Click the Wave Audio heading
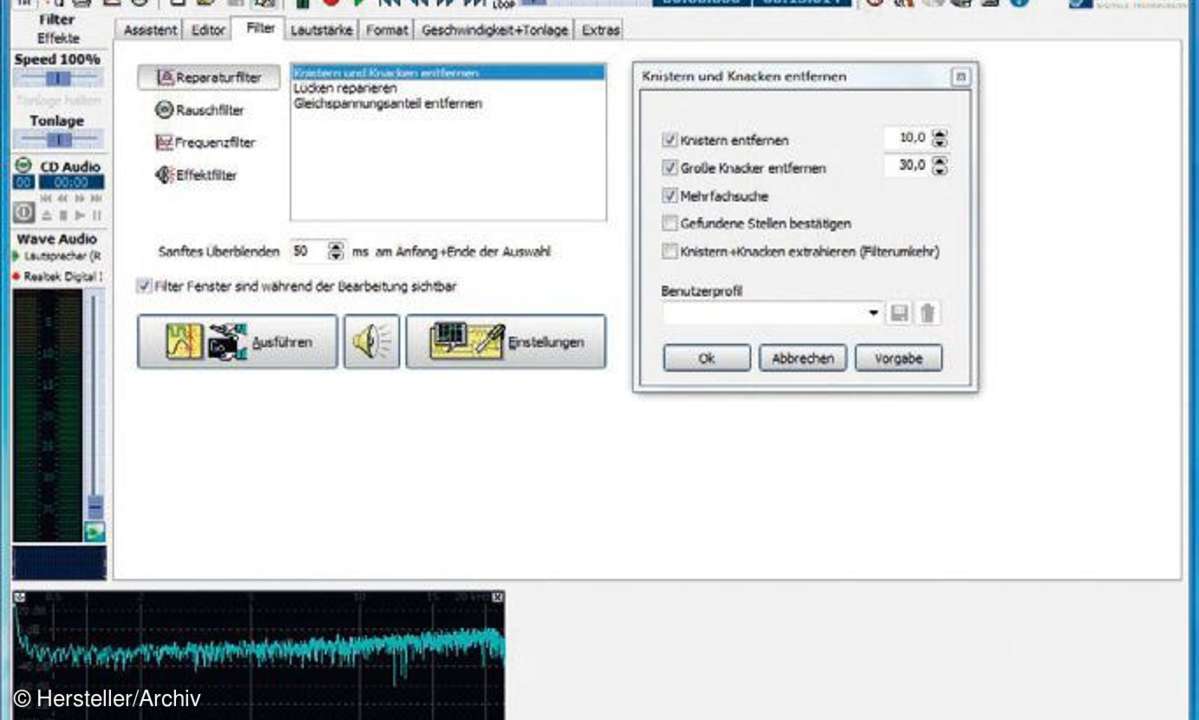Image resolution: width=1199 pixels, height=720 pixels. 57,238
